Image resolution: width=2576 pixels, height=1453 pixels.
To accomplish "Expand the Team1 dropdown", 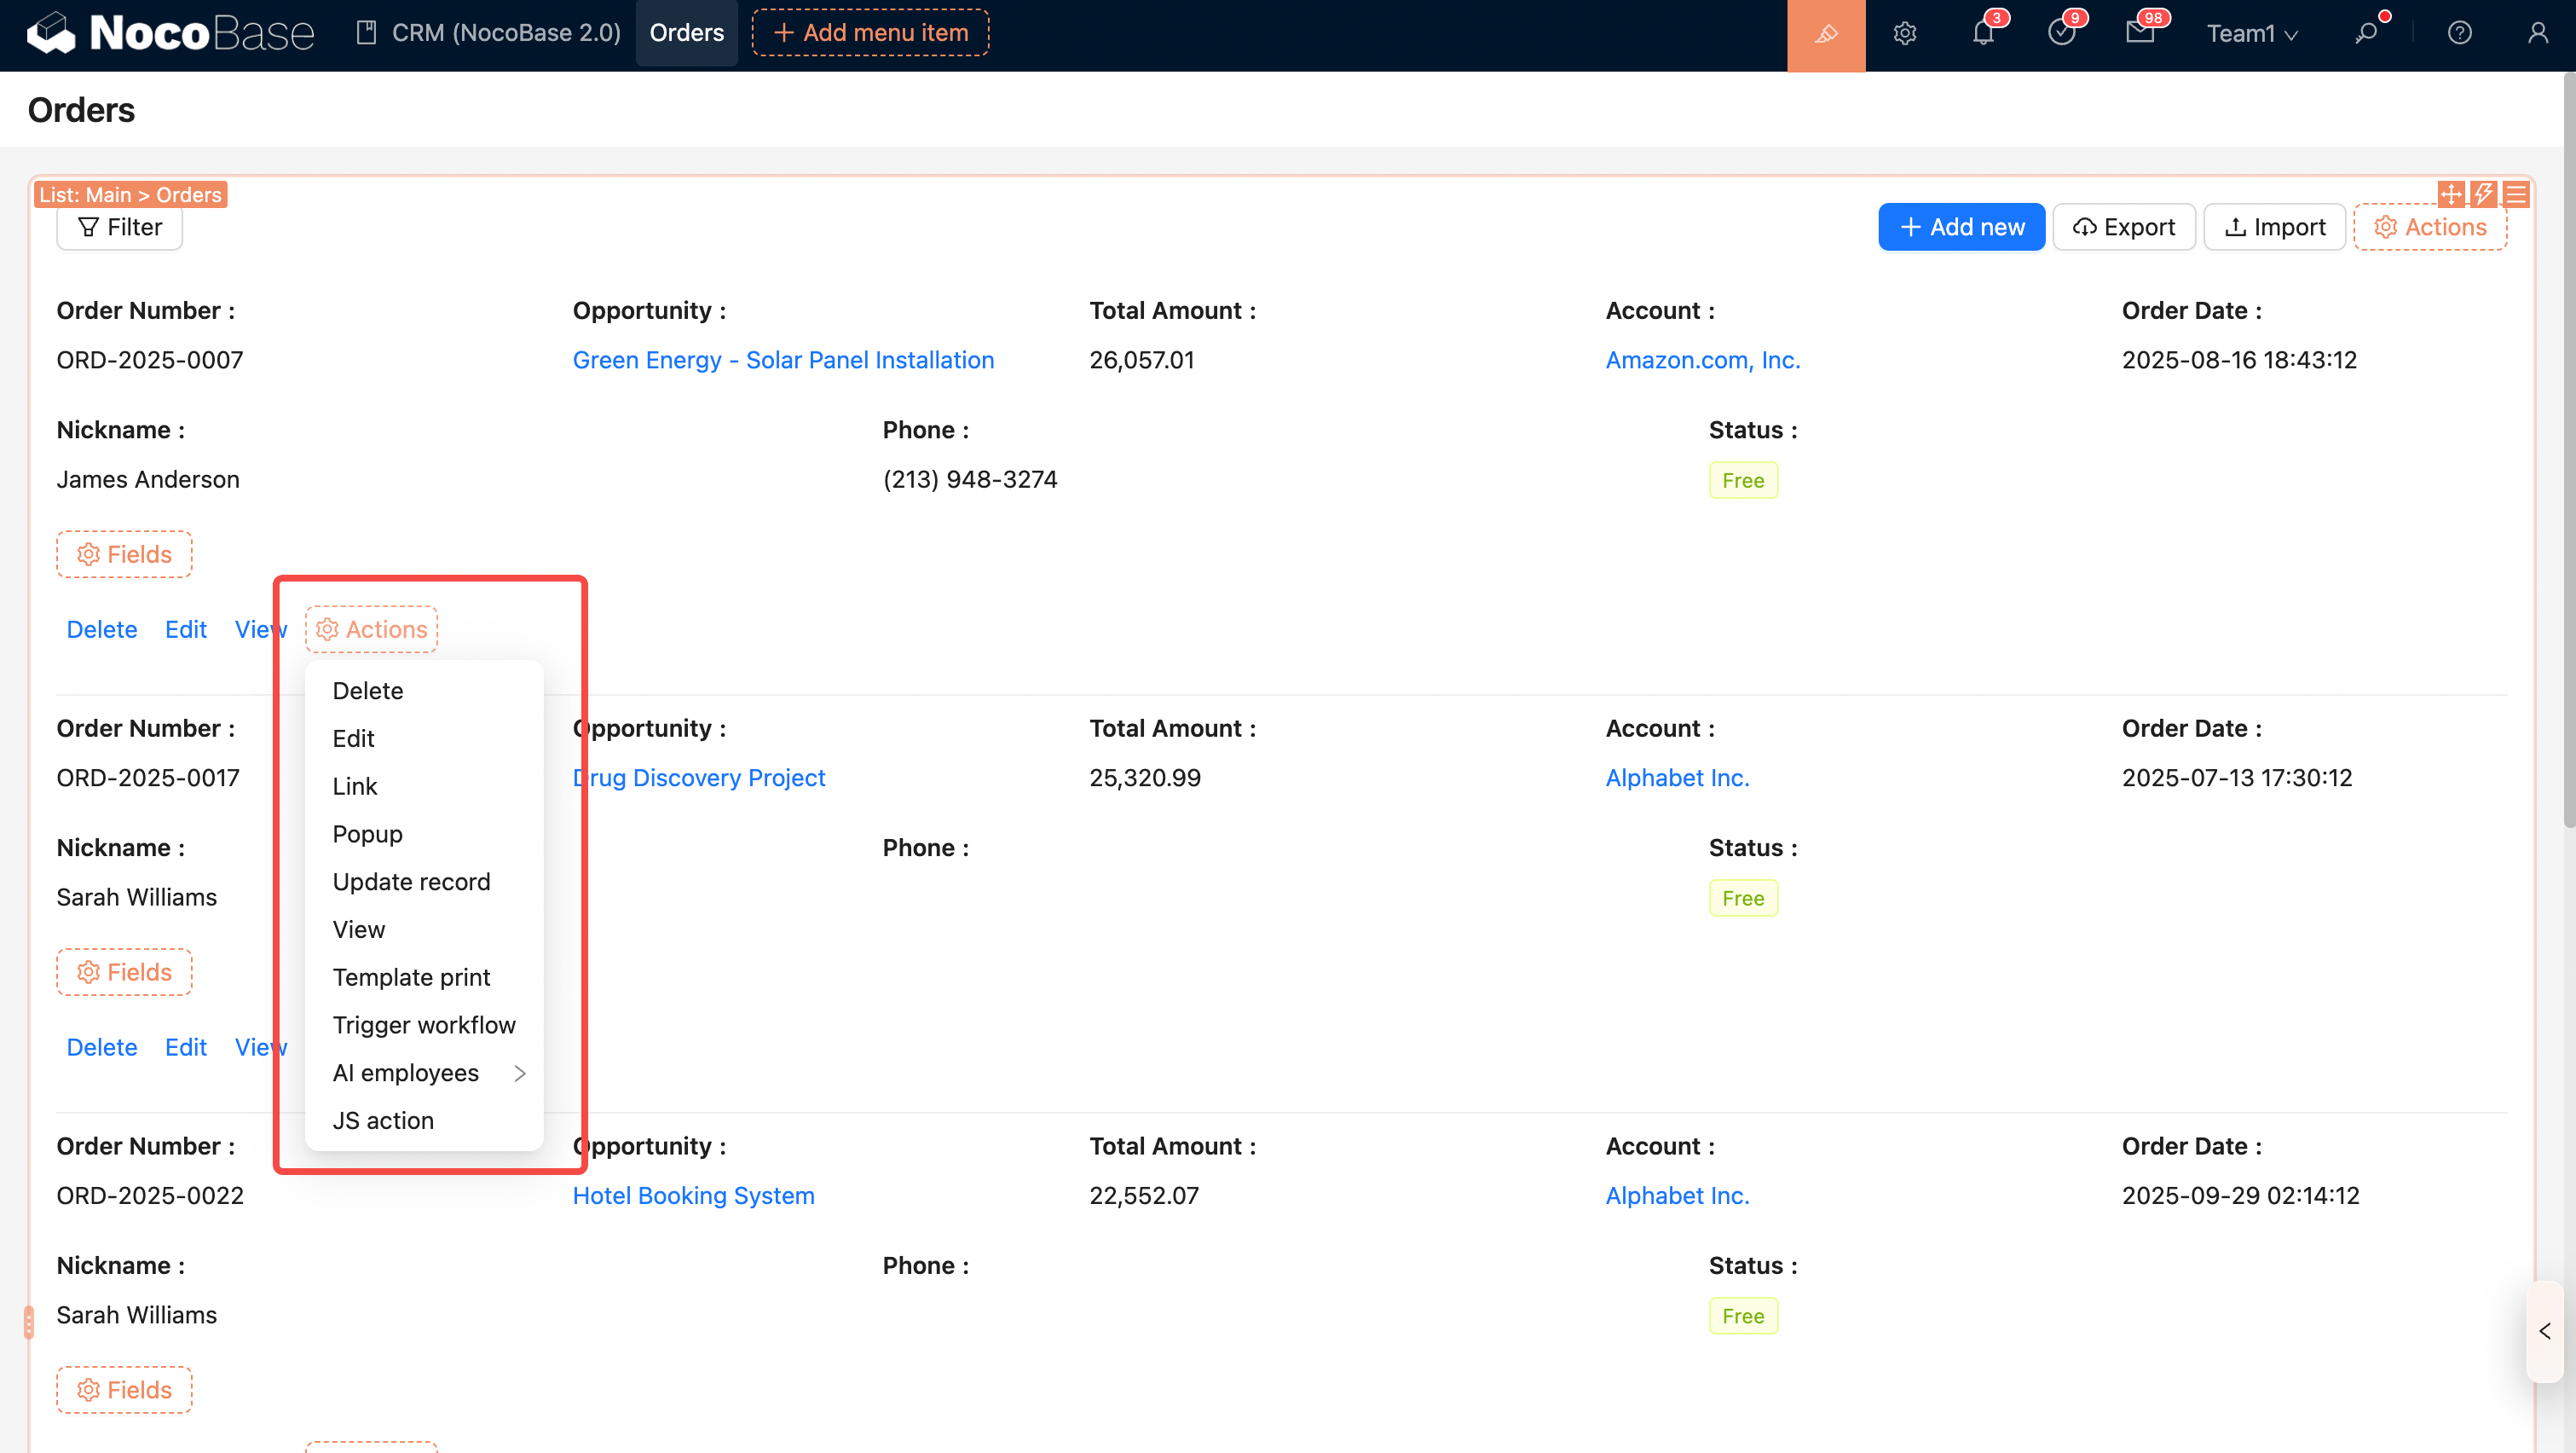I will (2251, 34).
